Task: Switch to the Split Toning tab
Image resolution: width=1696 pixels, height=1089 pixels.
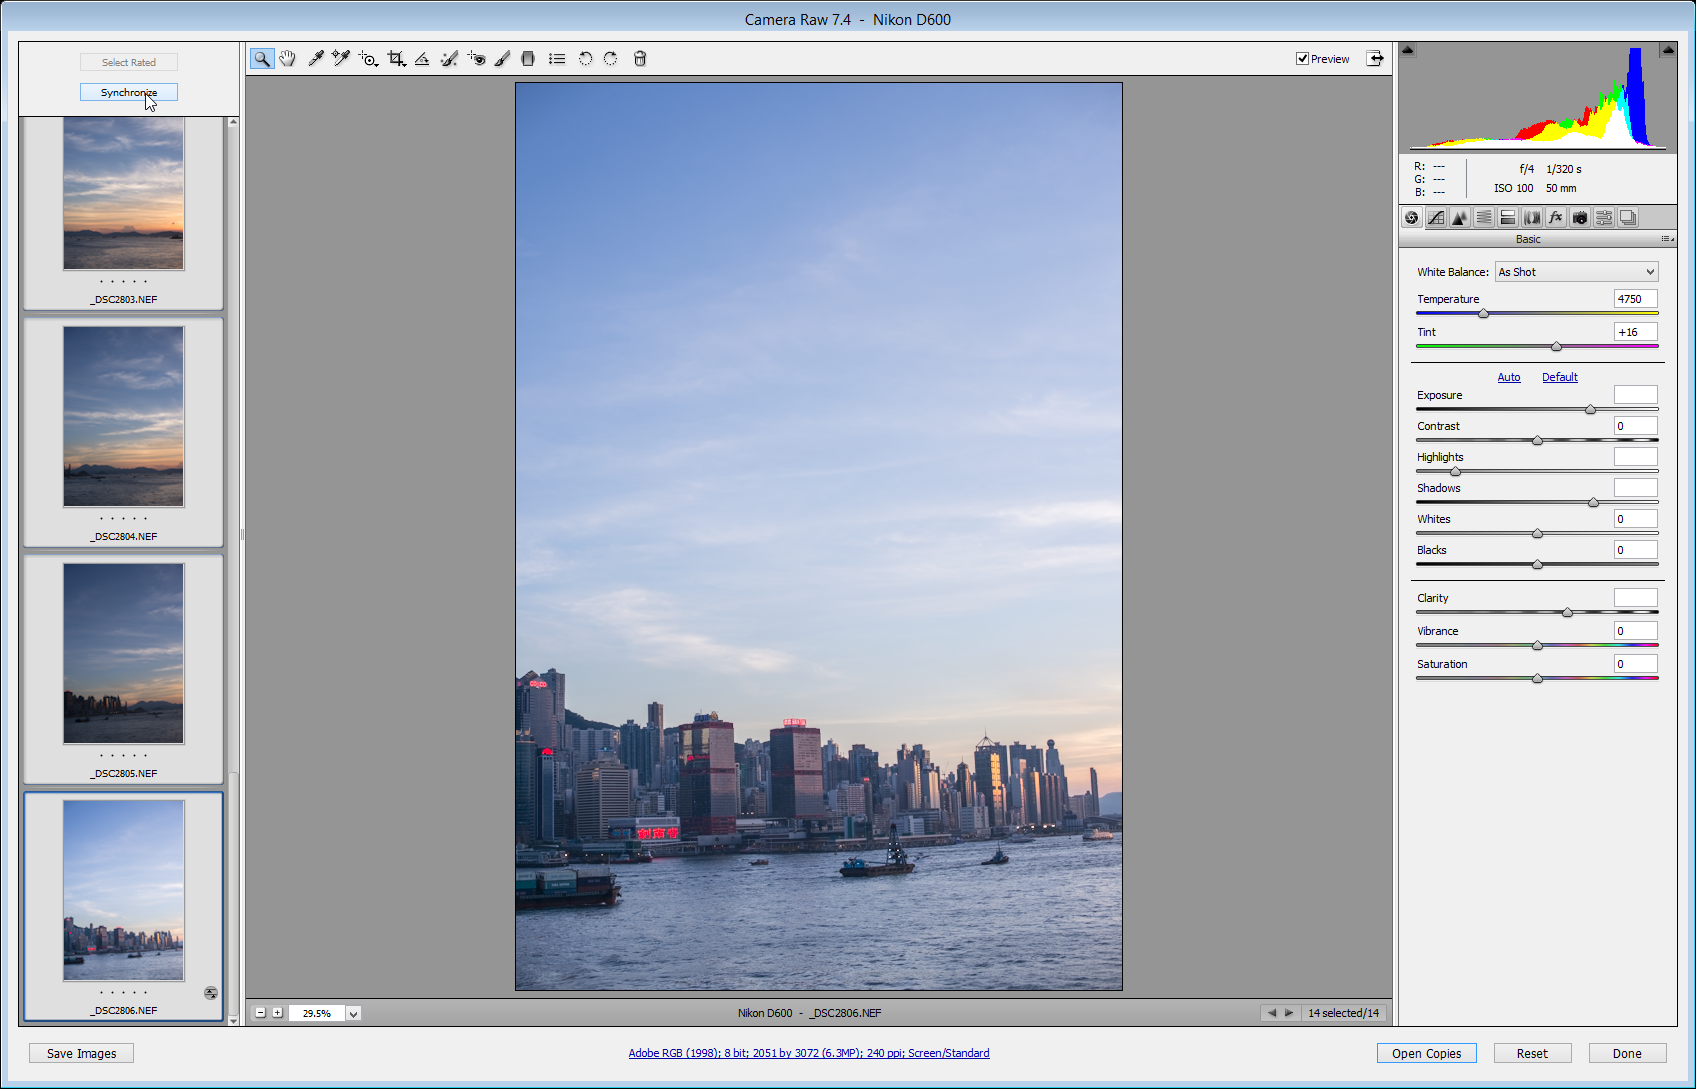Action: click(x=1508, y=217)
